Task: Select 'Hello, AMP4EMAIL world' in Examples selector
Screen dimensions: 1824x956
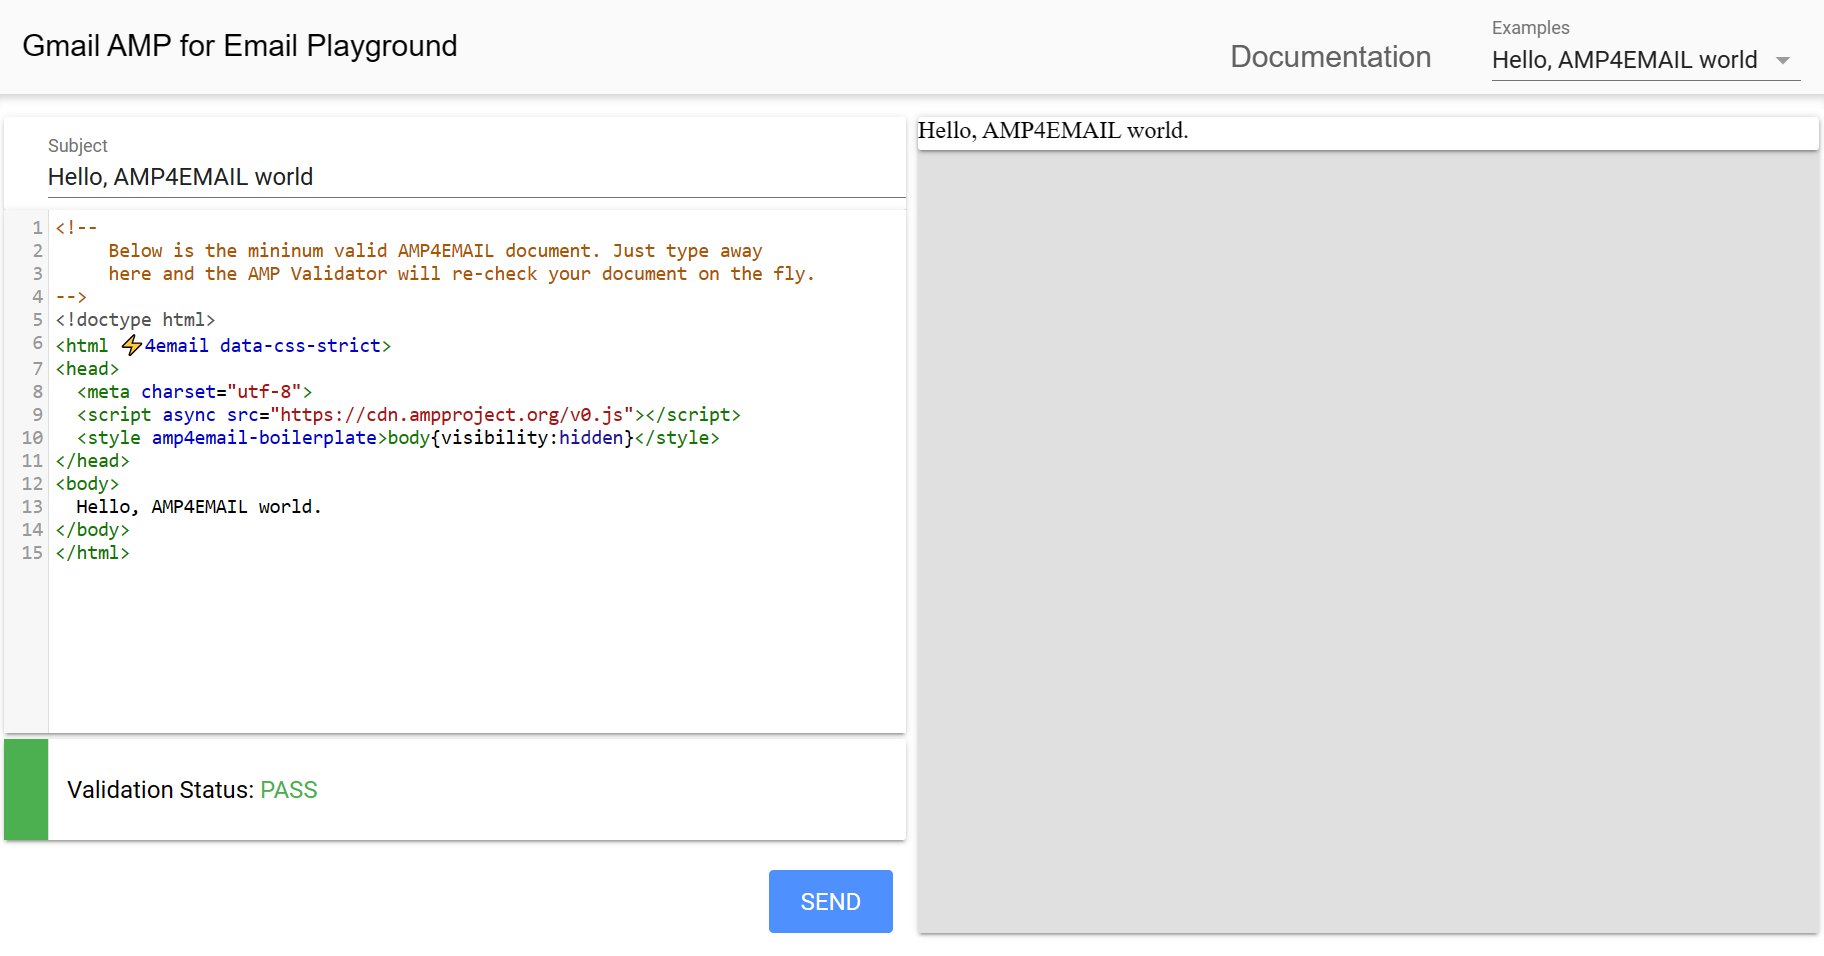Action: pyautogui.click(x=1646, y=60)
